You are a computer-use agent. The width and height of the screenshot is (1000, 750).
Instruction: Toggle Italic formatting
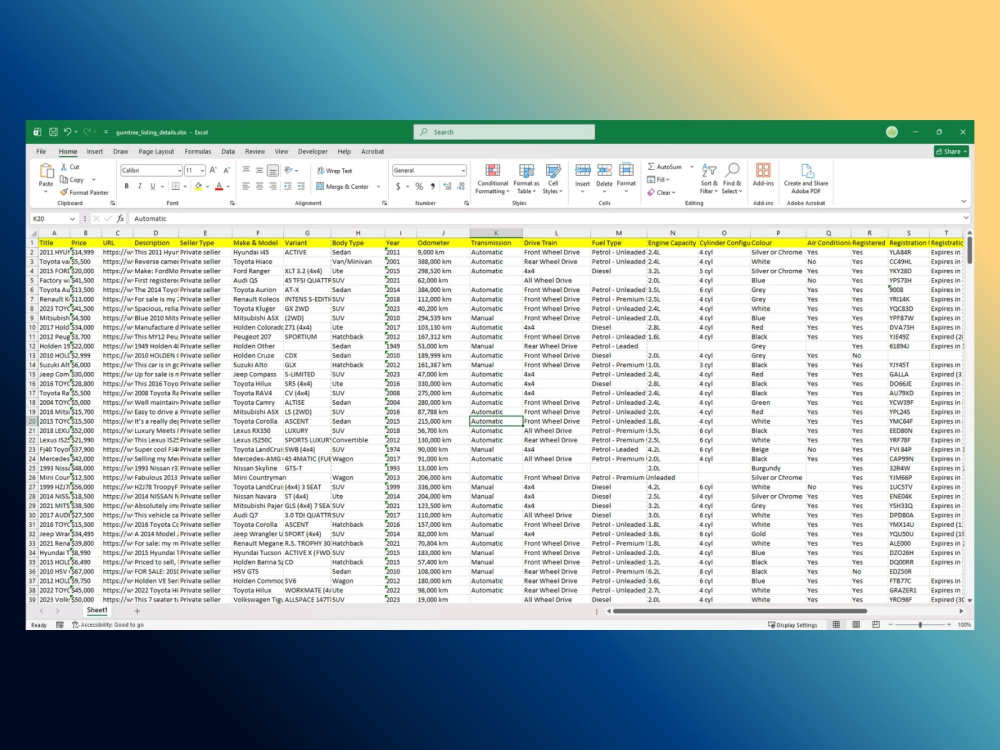139,186
